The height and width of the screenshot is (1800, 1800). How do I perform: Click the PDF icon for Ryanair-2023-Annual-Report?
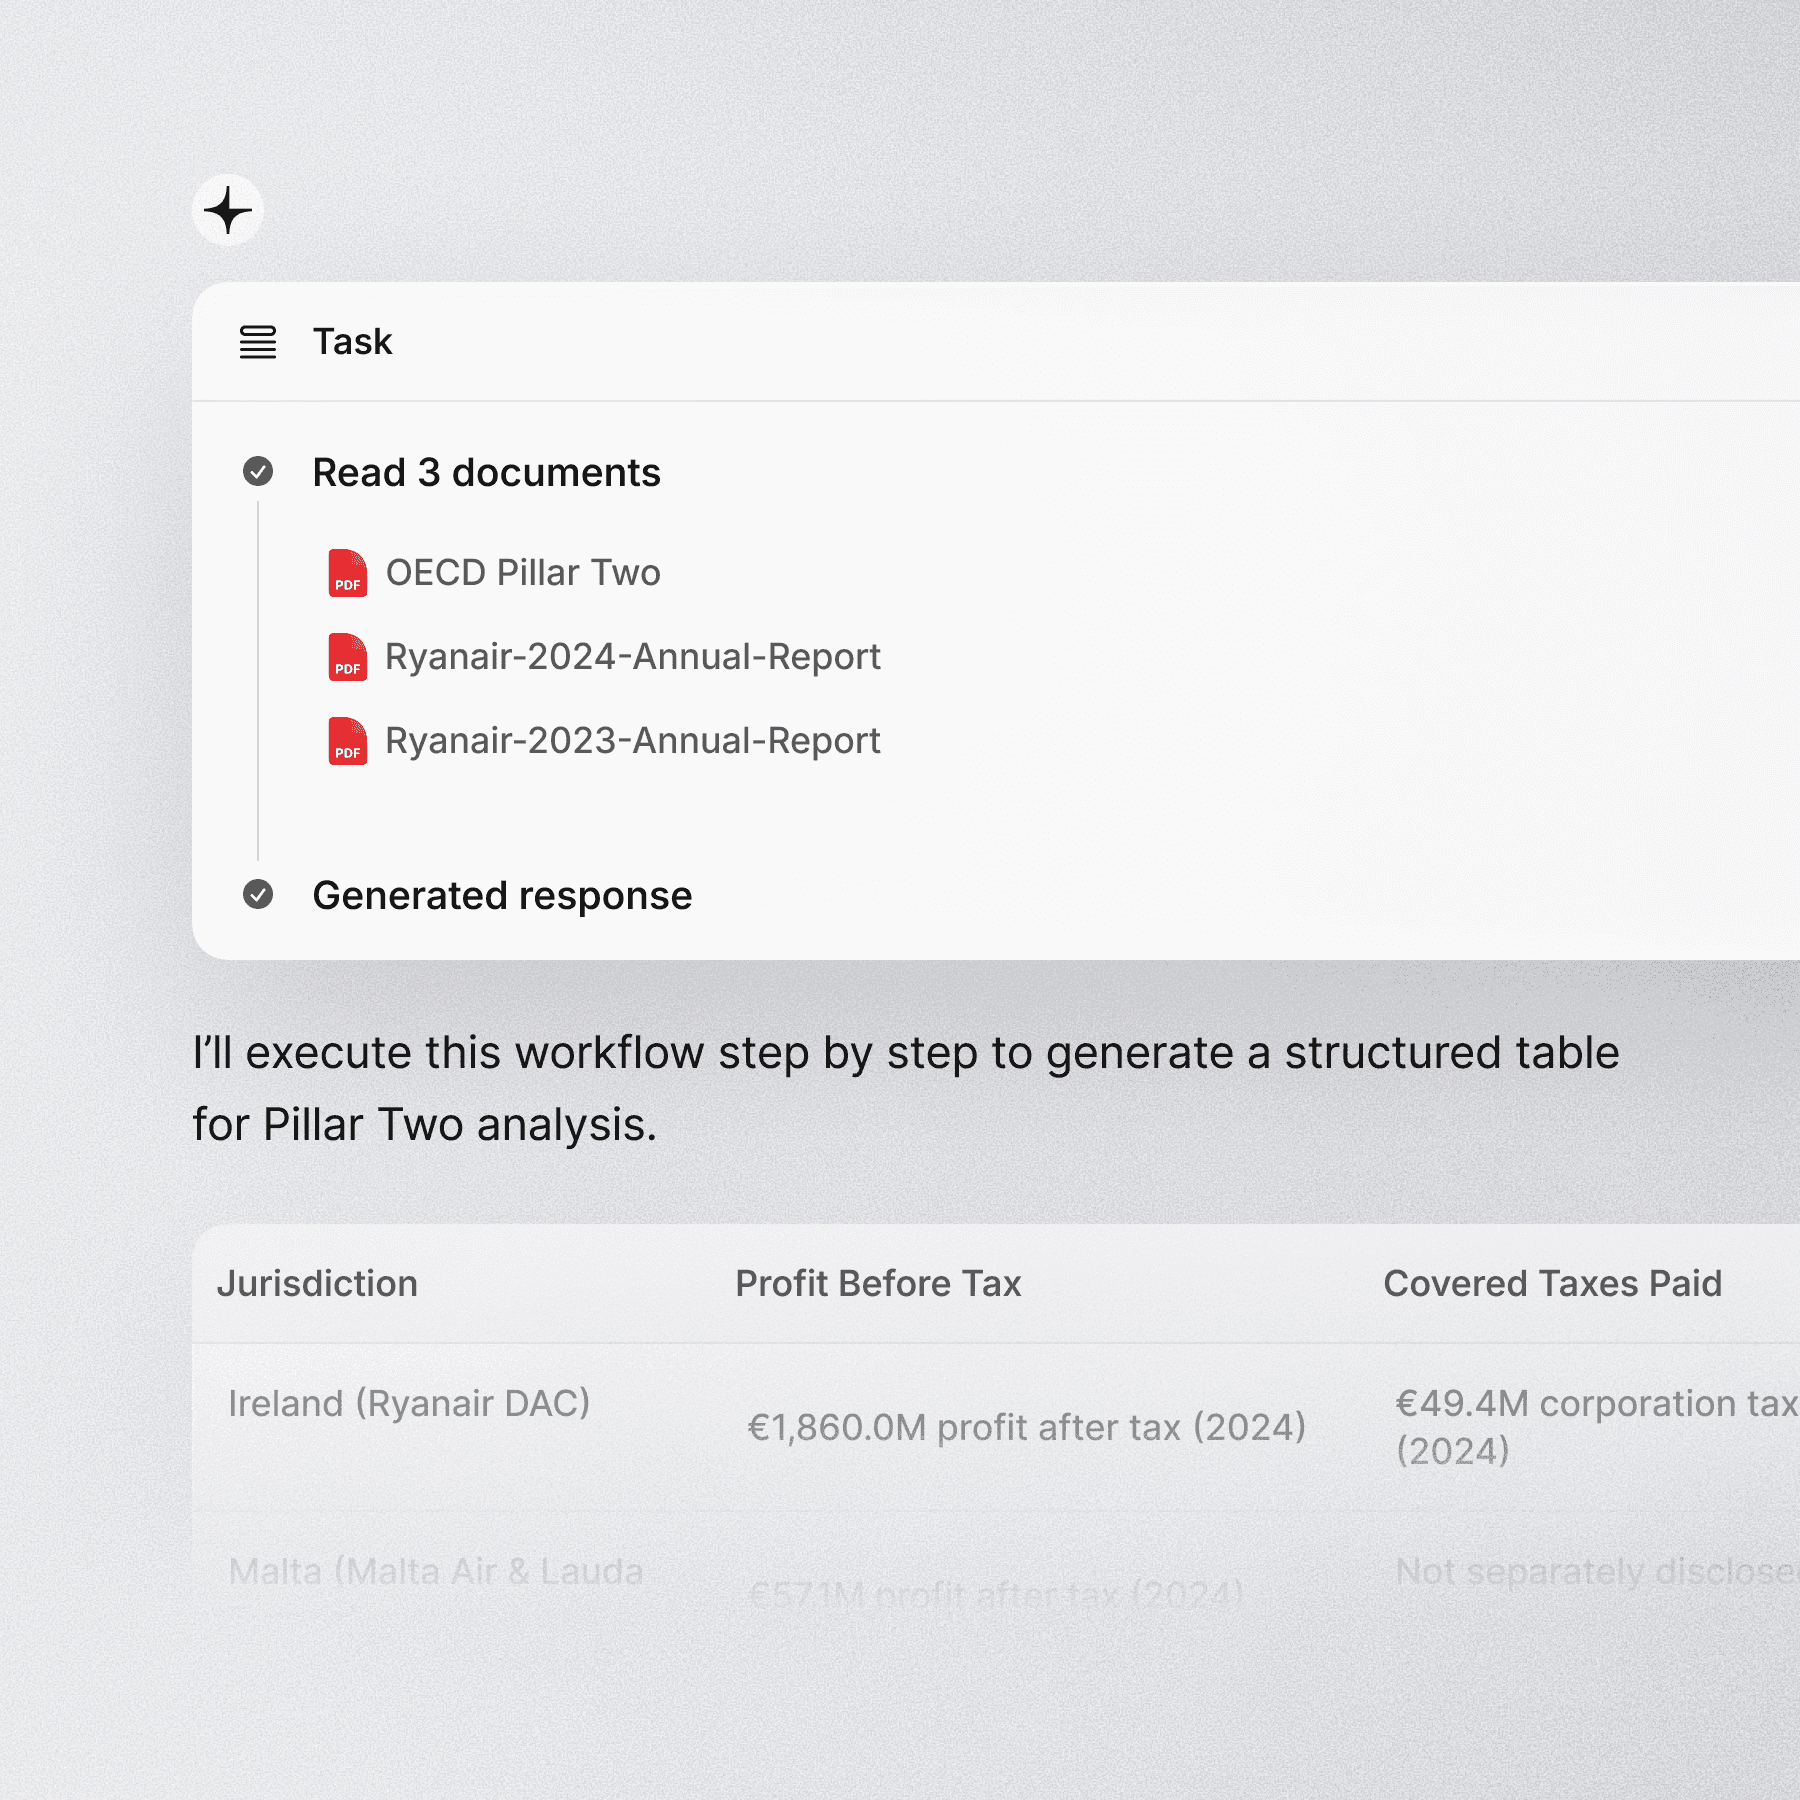click(x=348, y=741)
